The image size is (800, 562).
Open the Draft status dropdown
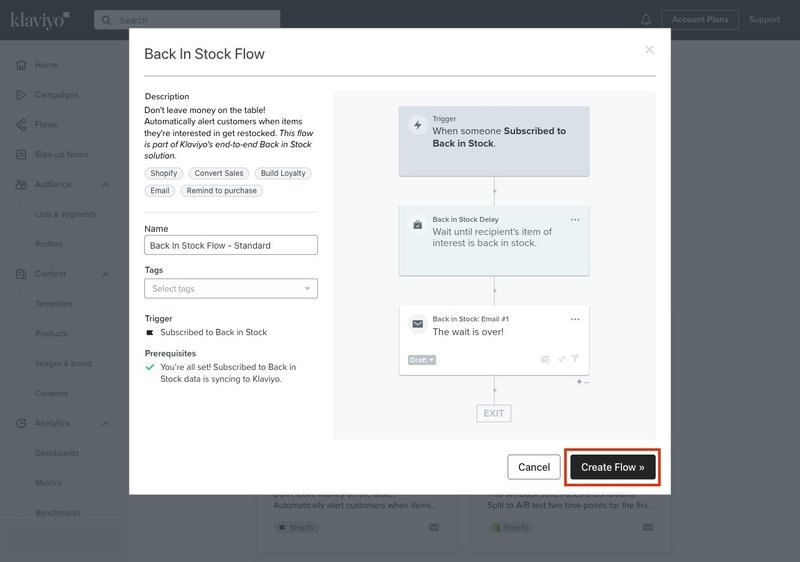pos(421,360)
